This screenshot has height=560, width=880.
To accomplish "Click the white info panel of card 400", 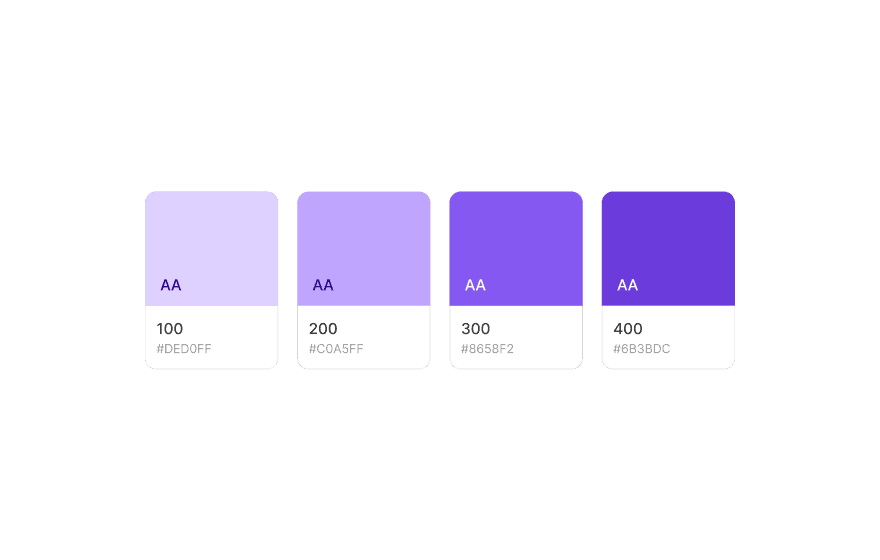I will (x=700, y=338).
